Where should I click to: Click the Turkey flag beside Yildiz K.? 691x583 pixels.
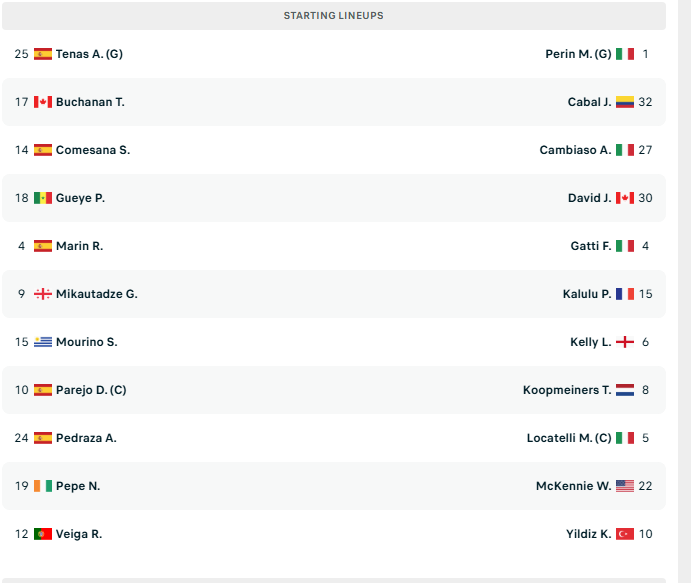tap(625, 534)
